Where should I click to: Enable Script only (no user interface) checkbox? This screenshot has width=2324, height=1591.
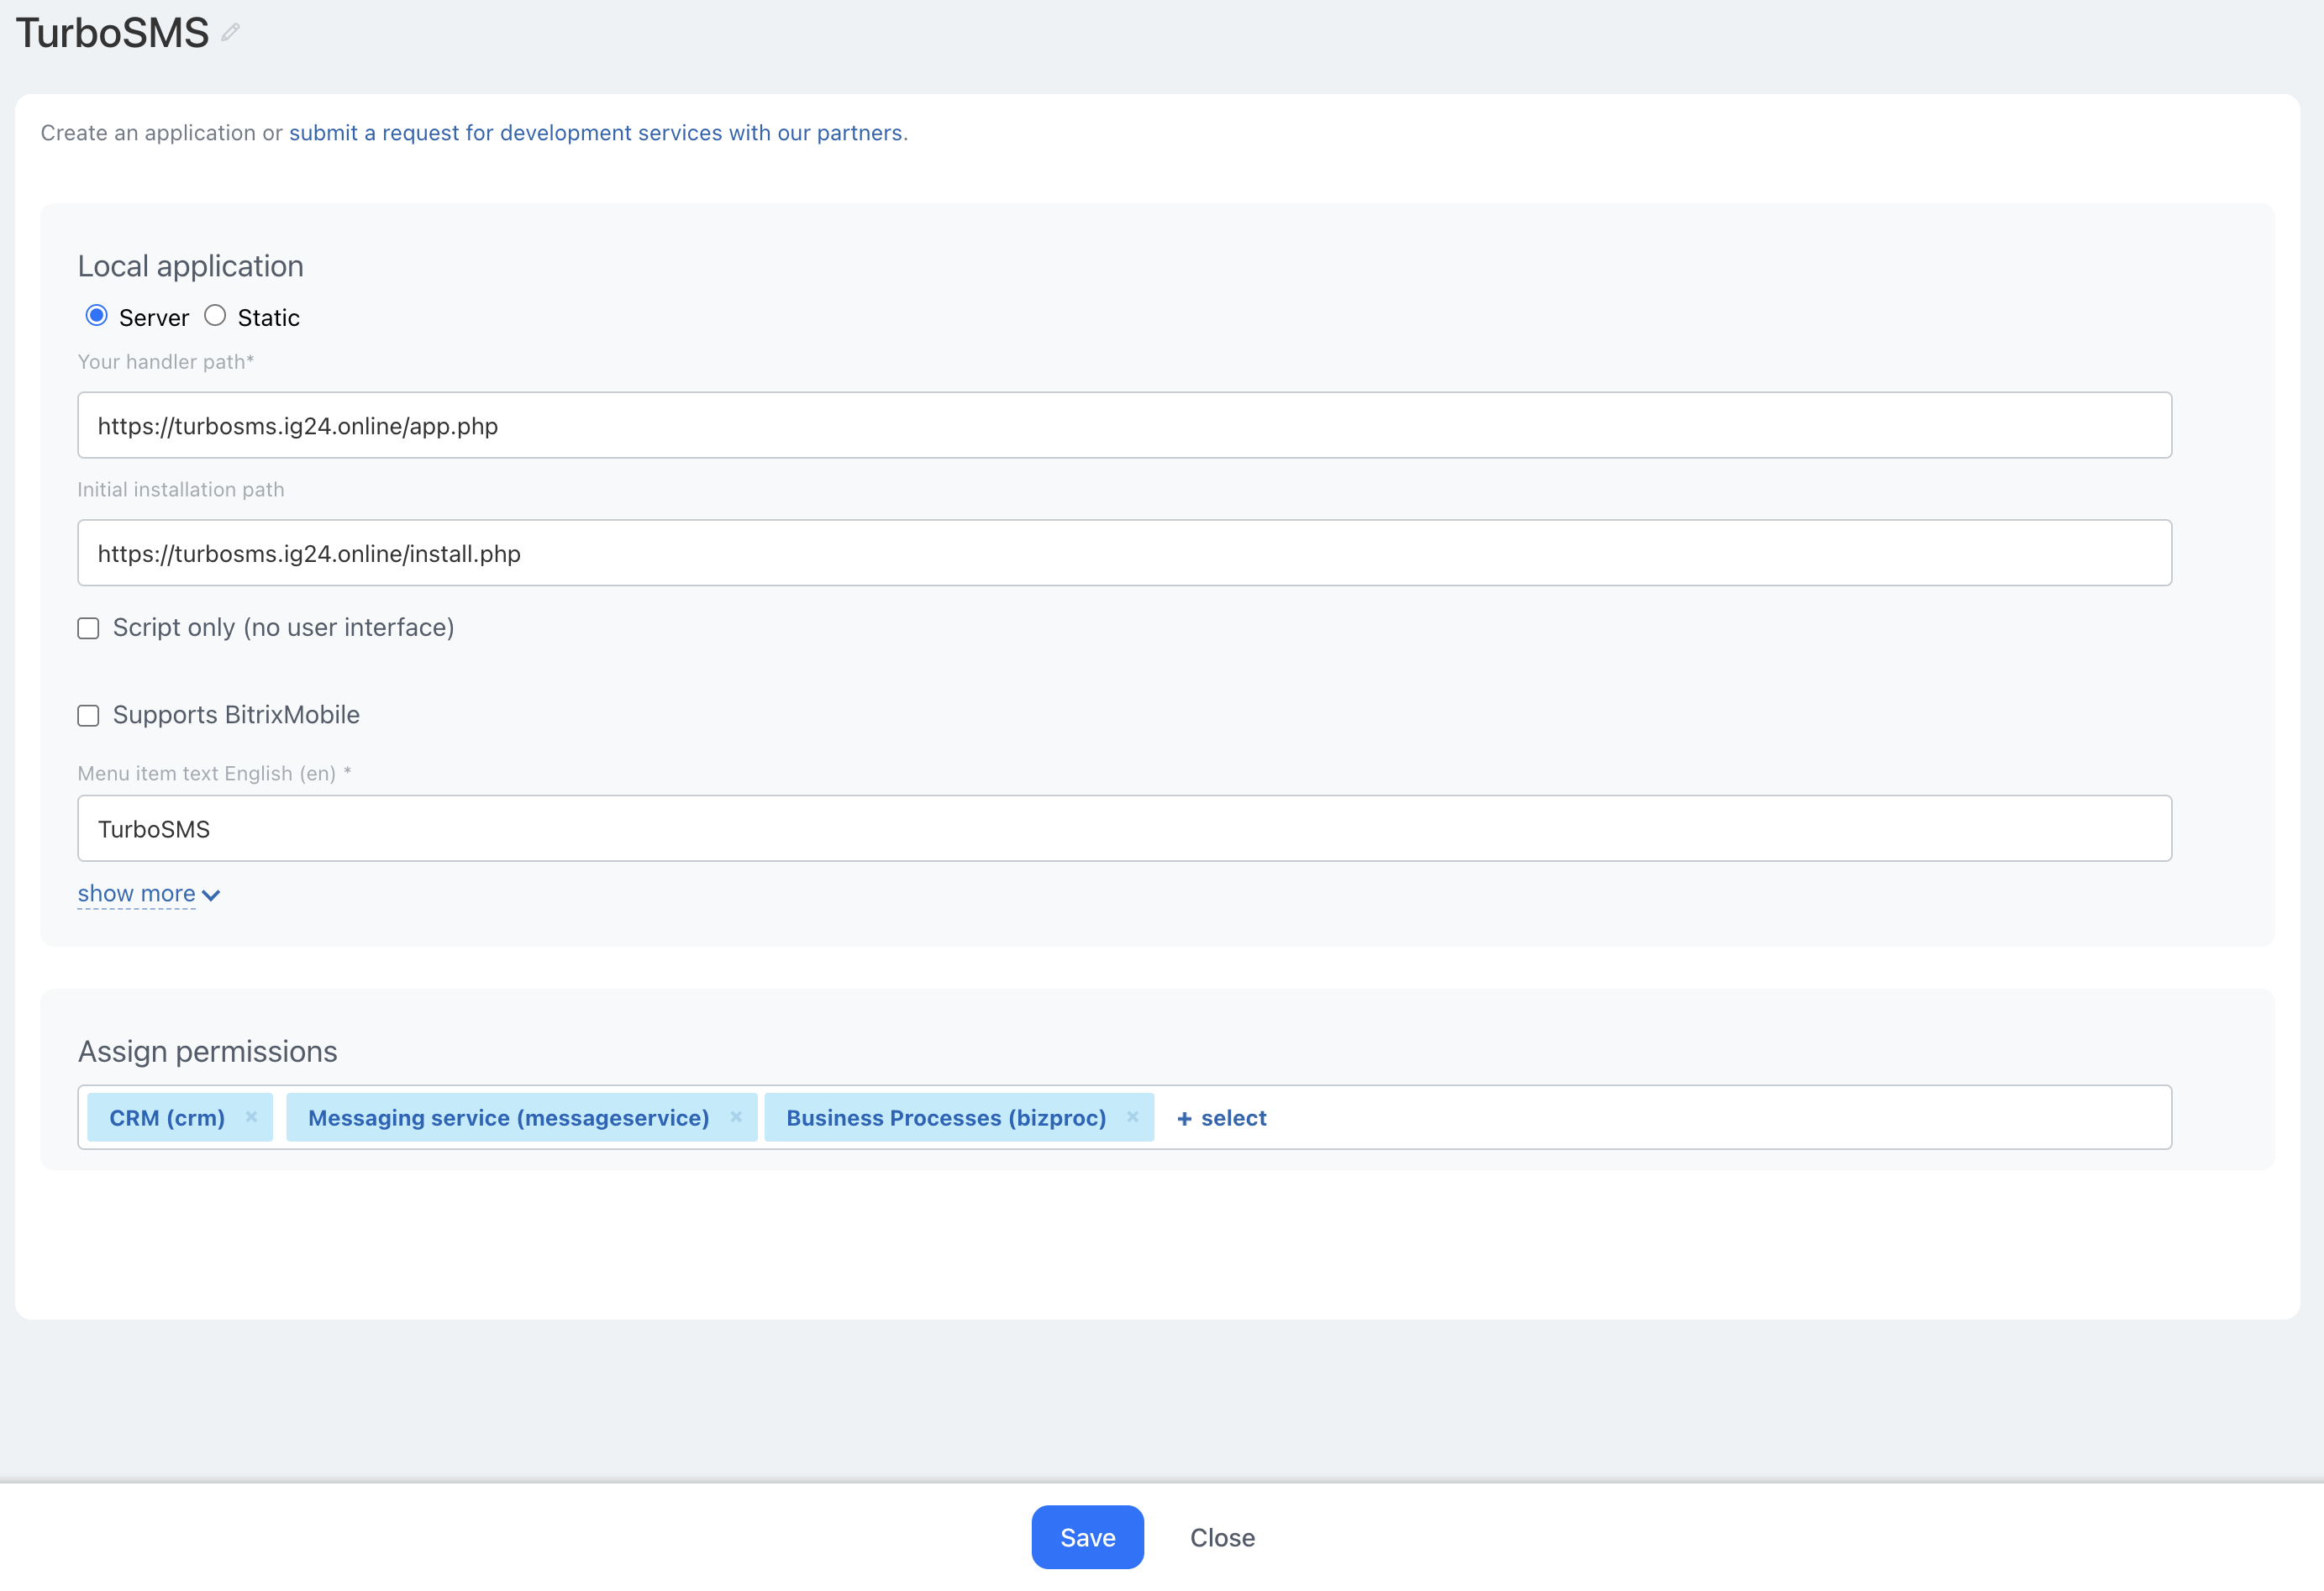(89, 628)
